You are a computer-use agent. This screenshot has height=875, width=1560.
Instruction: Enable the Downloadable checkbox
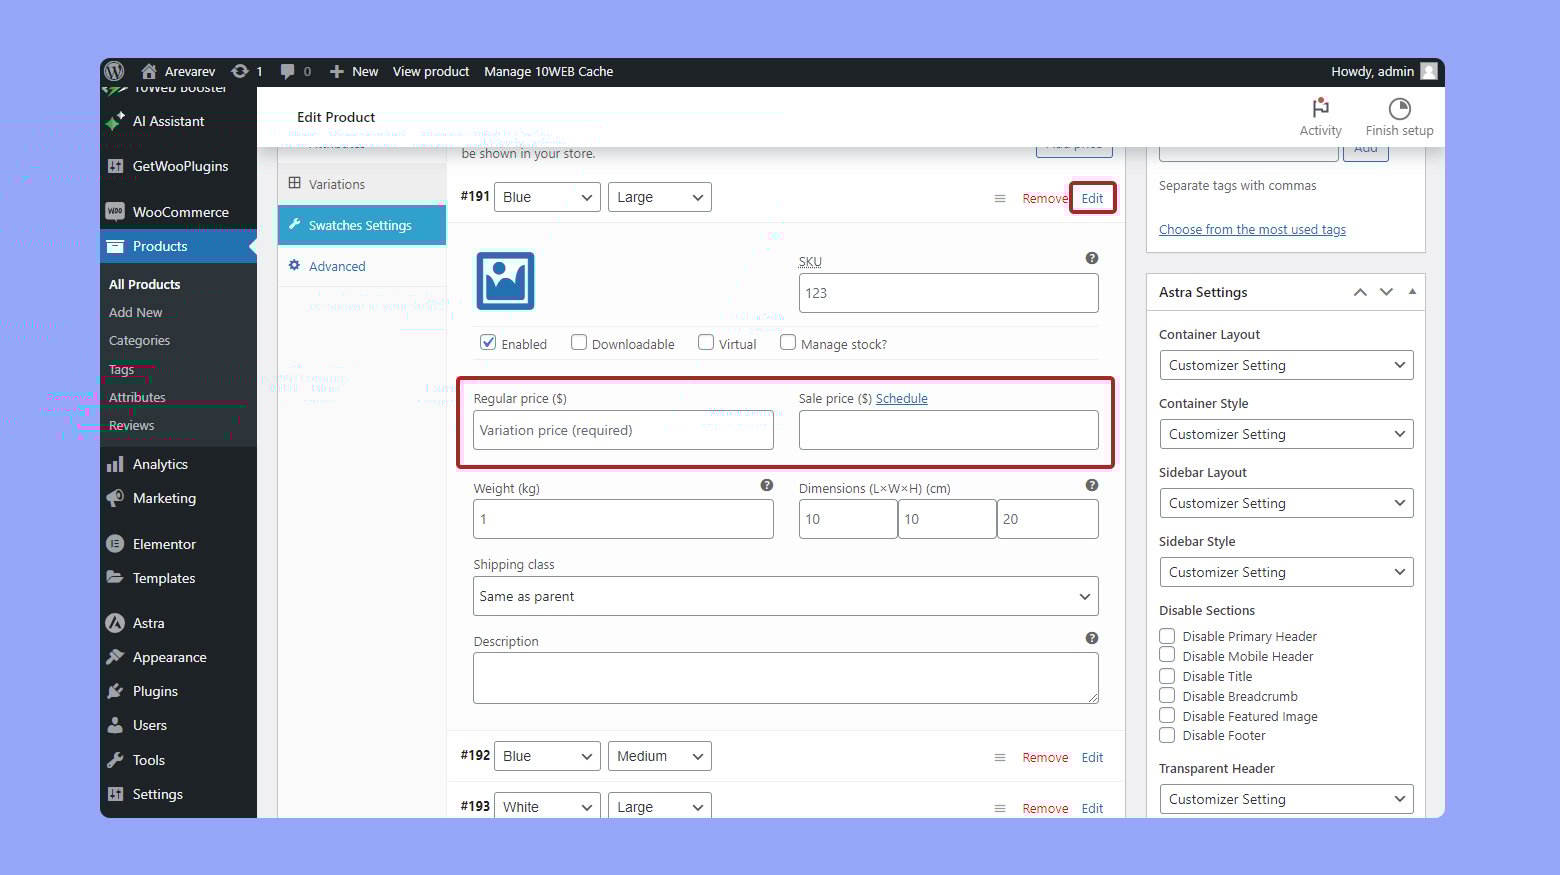[x=579, y=343]
